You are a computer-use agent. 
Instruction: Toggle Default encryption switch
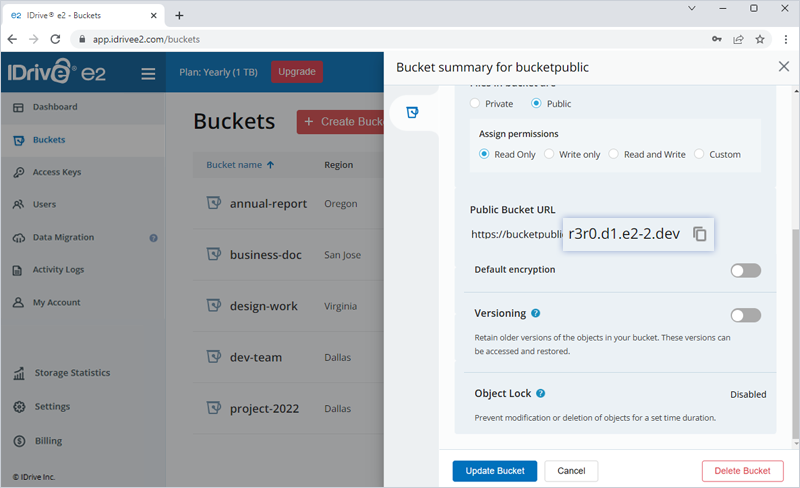745,271
